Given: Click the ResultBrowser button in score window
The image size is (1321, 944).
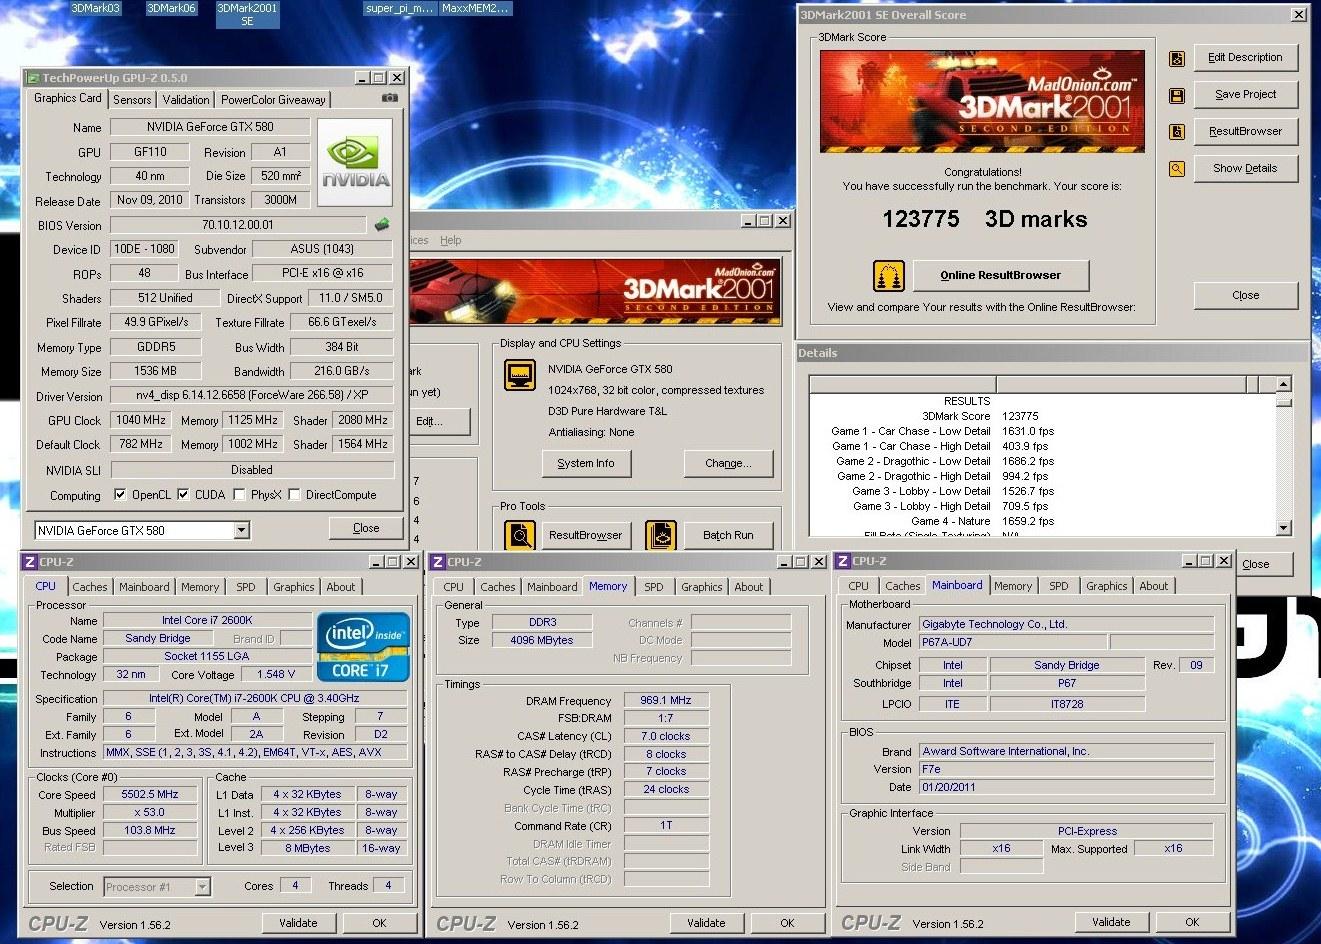Looking at the screenshot, I should coord(1245,131).
